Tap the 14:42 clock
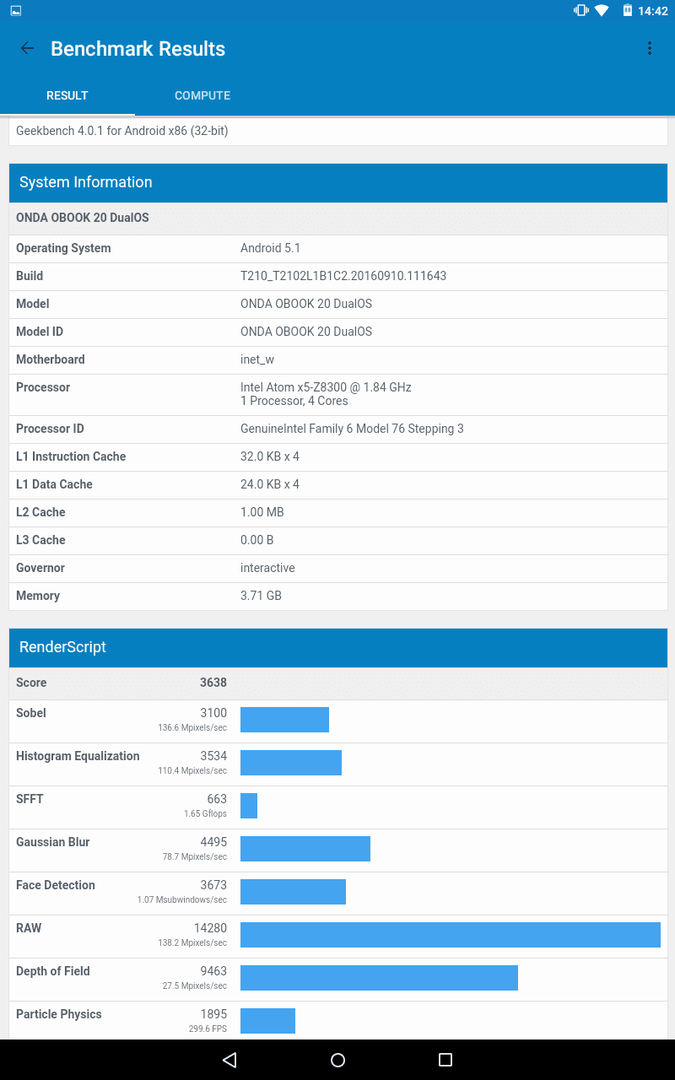Image resolution: width=675 pixels, height=1080 pixels. 652,11
